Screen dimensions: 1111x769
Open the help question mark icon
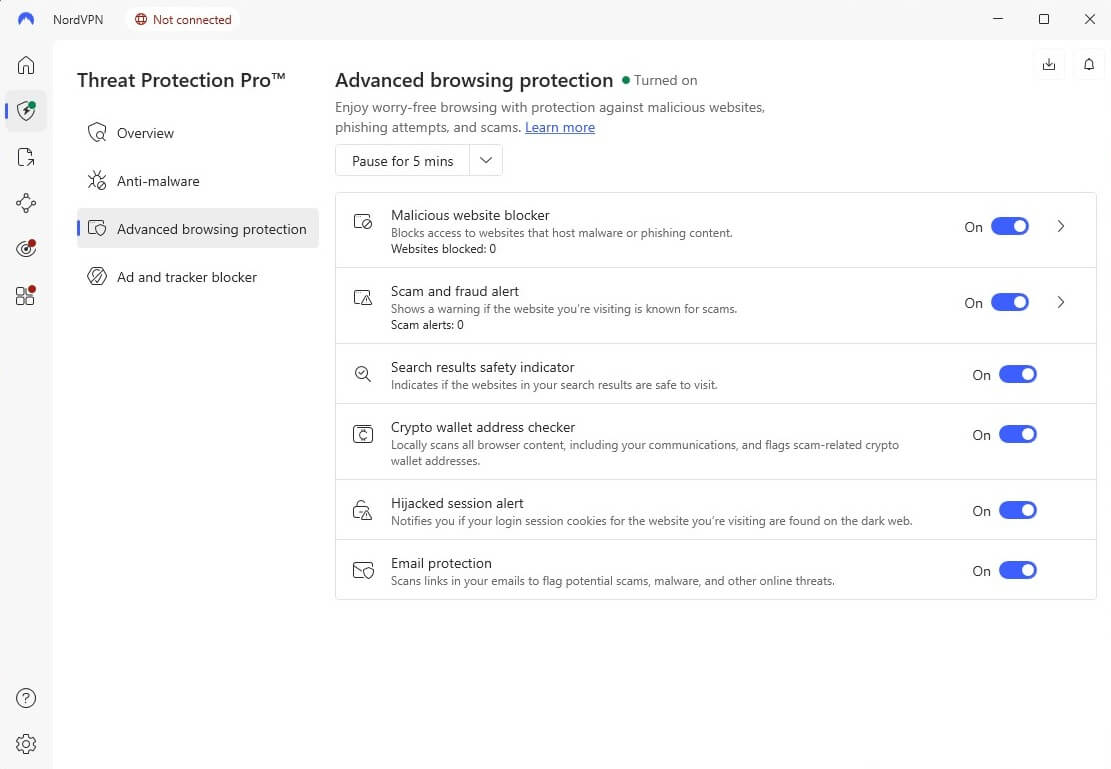coord(26,698)
